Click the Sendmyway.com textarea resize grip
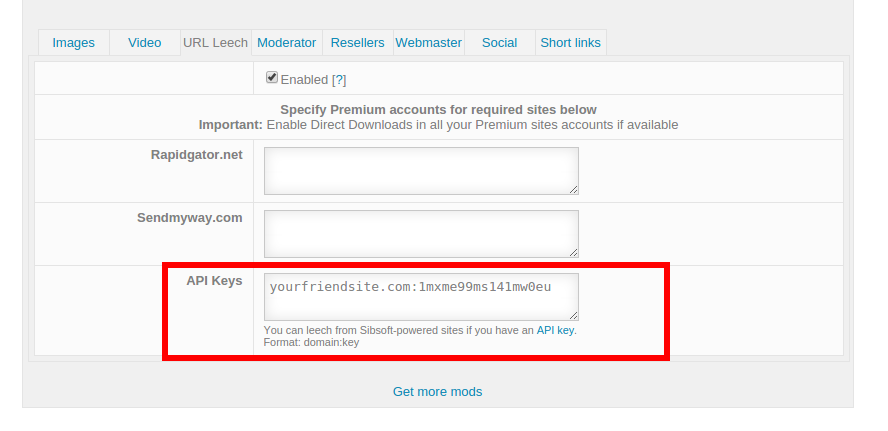This screenshot has width=888, height=431. point(573,251)
